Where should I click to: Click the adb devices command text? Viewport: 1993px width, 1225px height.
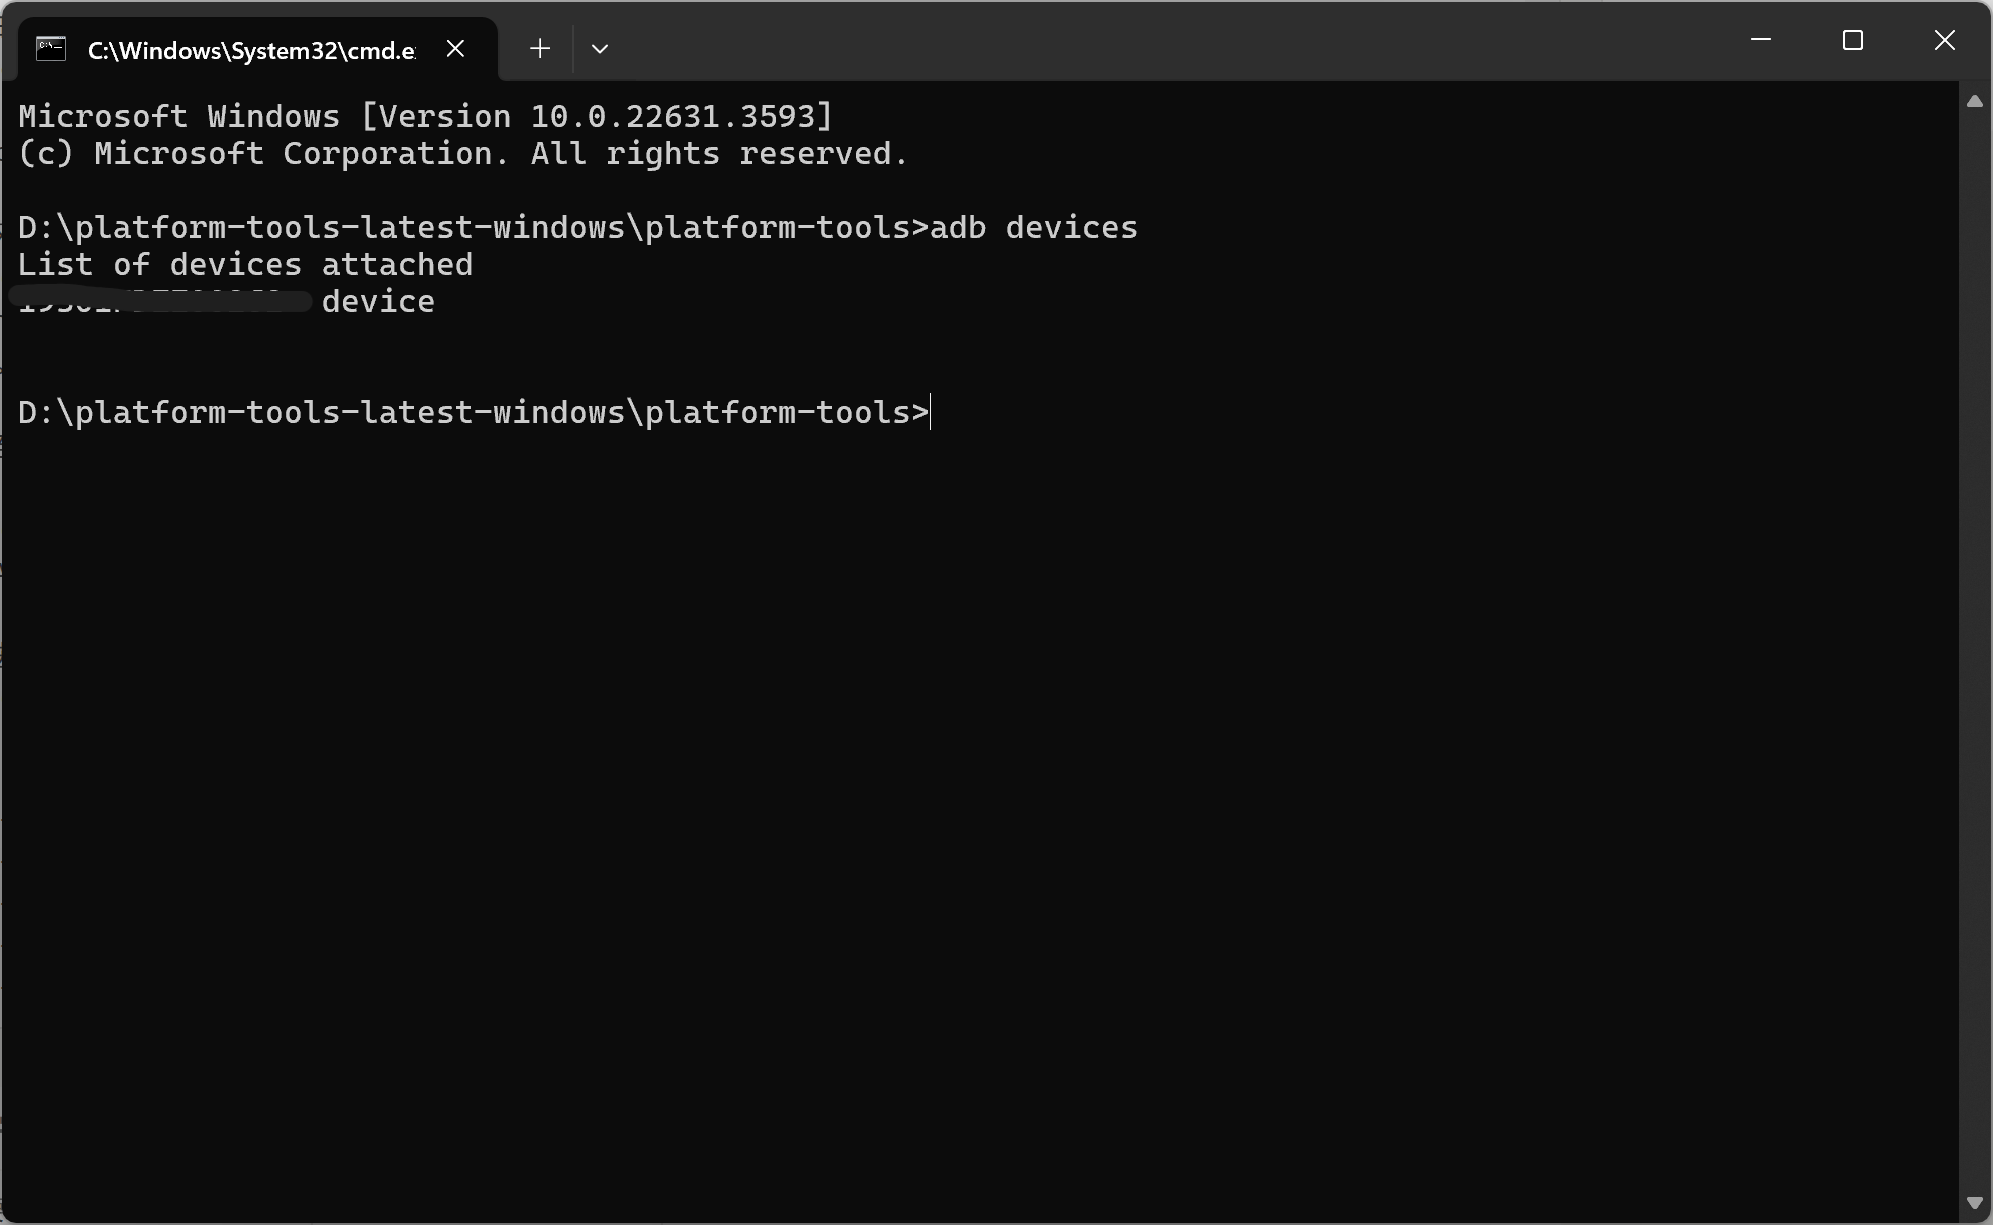[x=1034, y=228]
